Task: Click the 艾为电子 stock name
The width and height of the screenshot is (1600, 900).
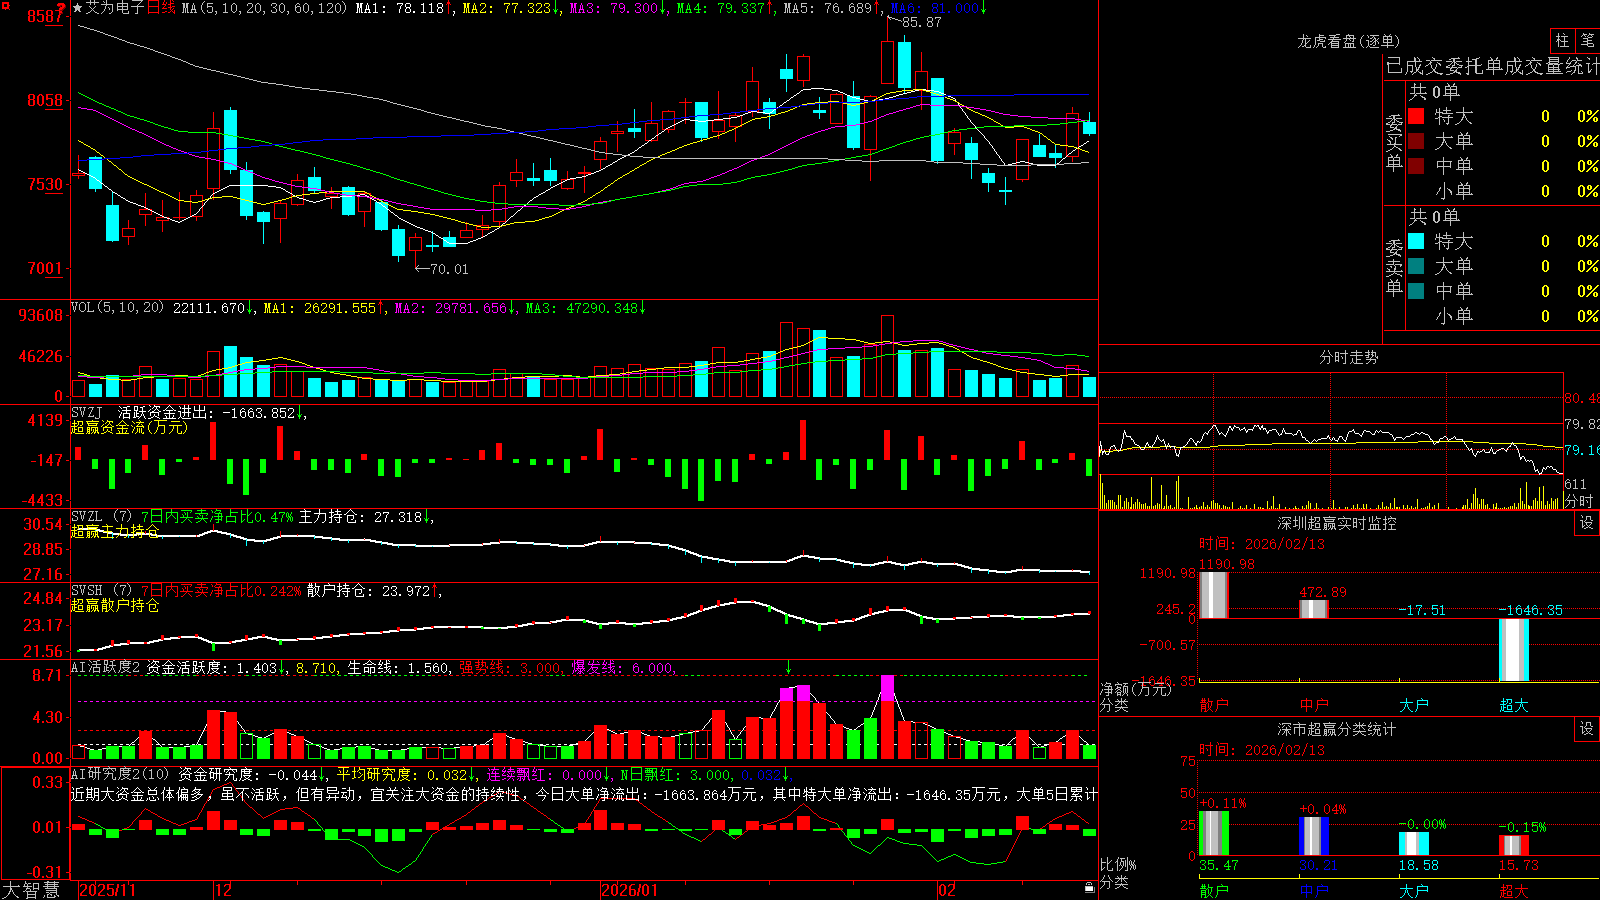Action: 115,8
